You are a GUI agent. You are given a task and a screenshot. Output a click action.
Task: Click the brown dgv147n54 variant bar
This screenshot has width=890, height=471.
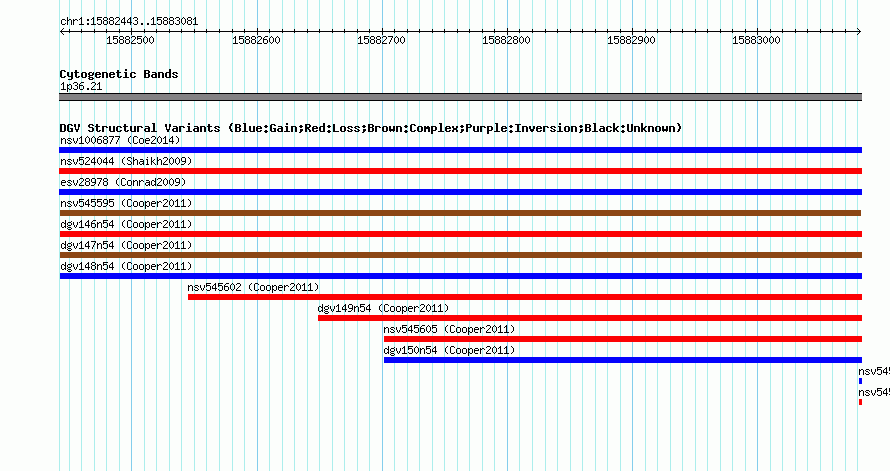[x=460, y=255]
